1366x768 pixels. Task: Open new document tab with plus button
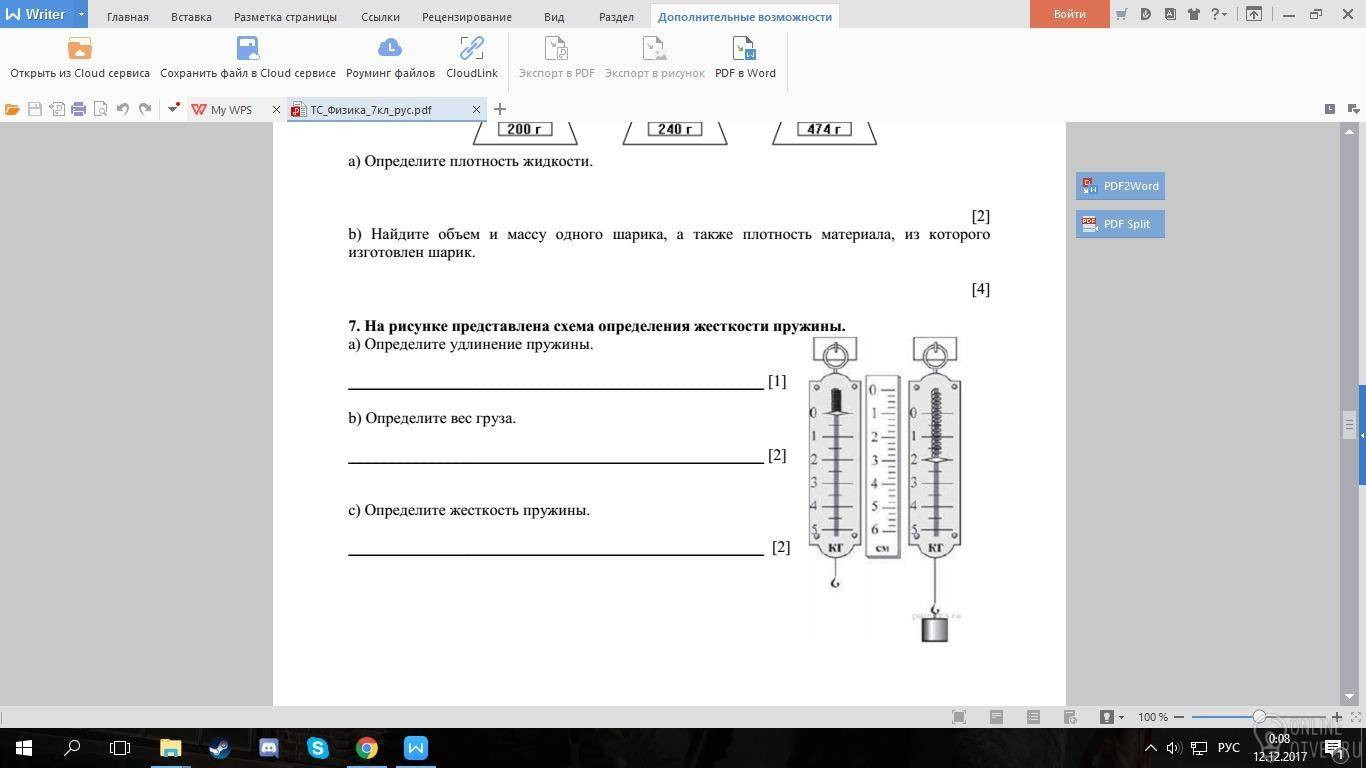coord(500,109)
